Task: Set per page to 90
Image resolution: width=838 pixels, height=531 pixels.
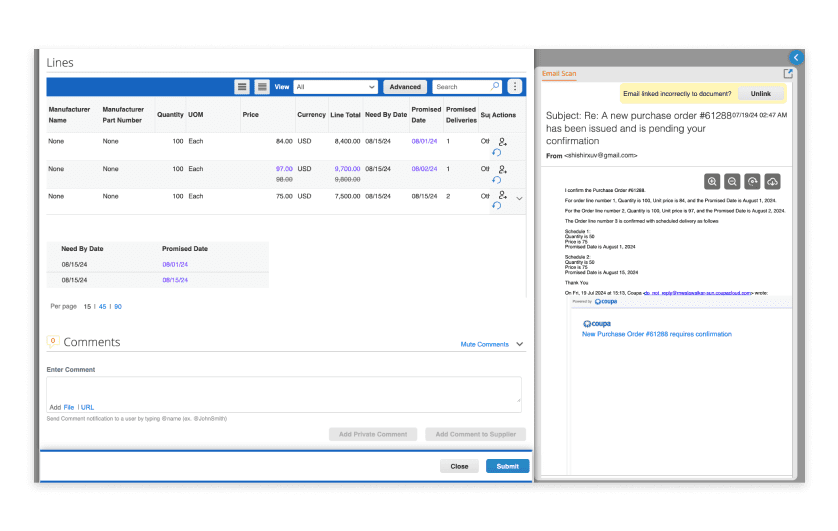Action: point(118,307)
